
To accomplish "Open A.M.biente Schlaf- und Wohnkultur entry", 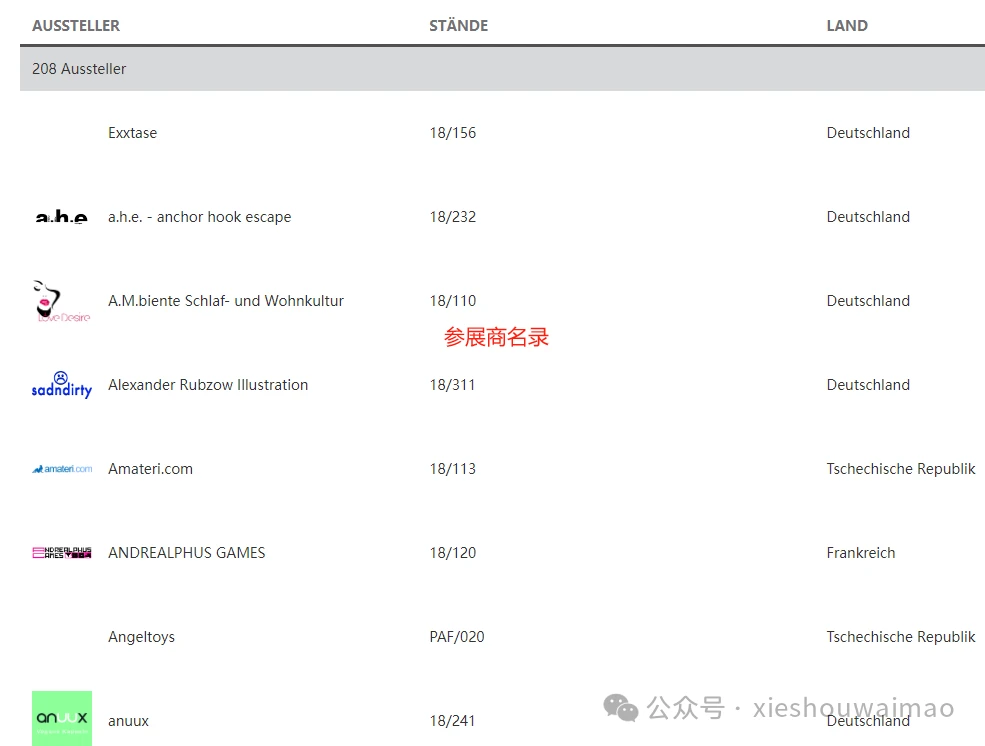I will coord(226,301).
